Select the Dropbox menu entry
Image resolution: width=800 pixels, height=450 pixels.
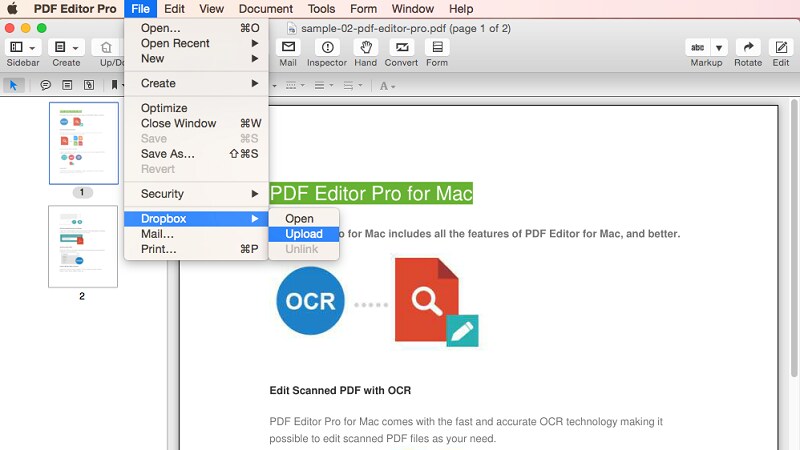(196, 219)
